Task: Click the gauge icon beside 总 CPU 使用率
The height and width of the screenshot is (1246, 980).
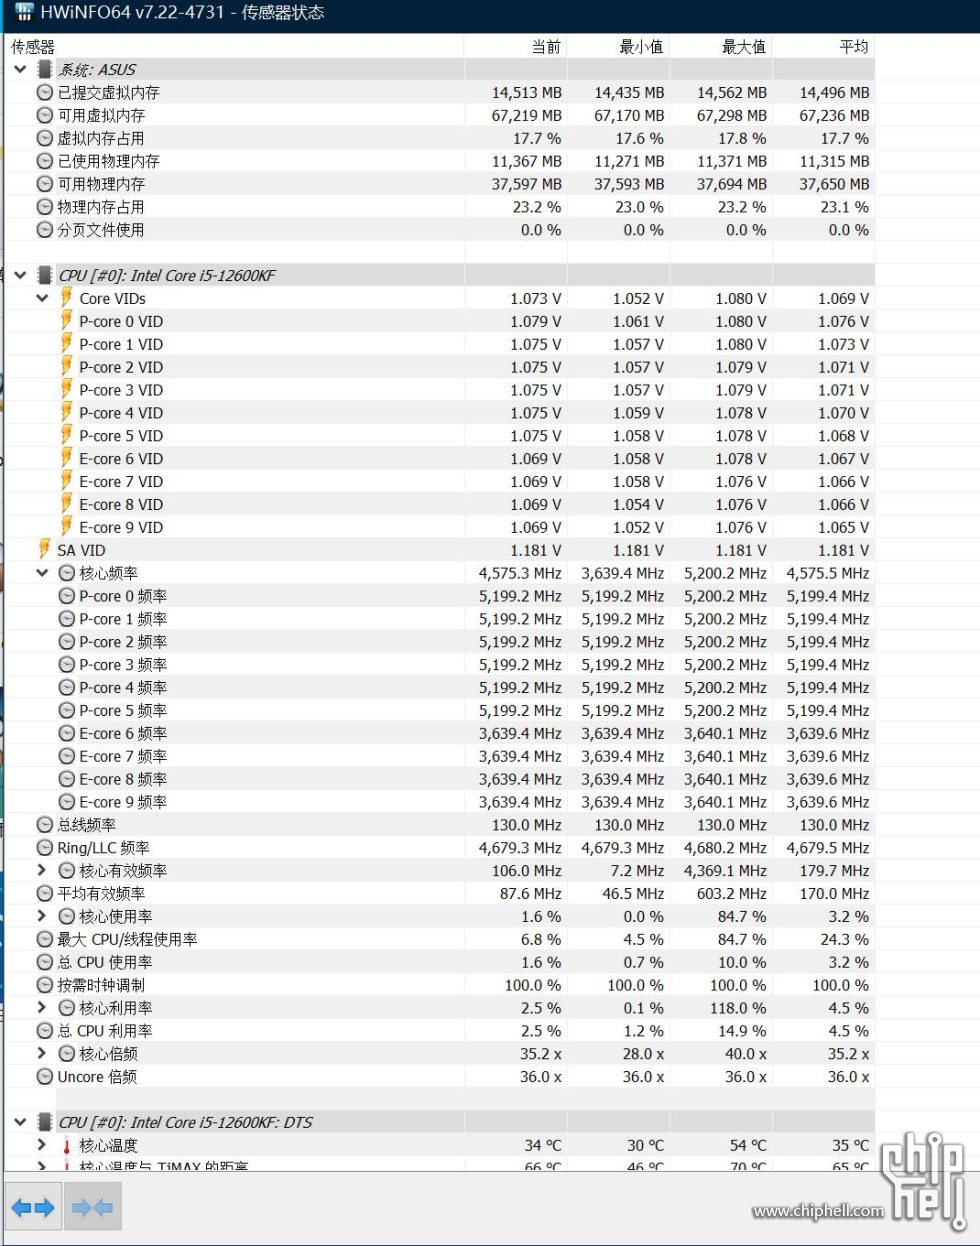Action: (x=44, y=962)
